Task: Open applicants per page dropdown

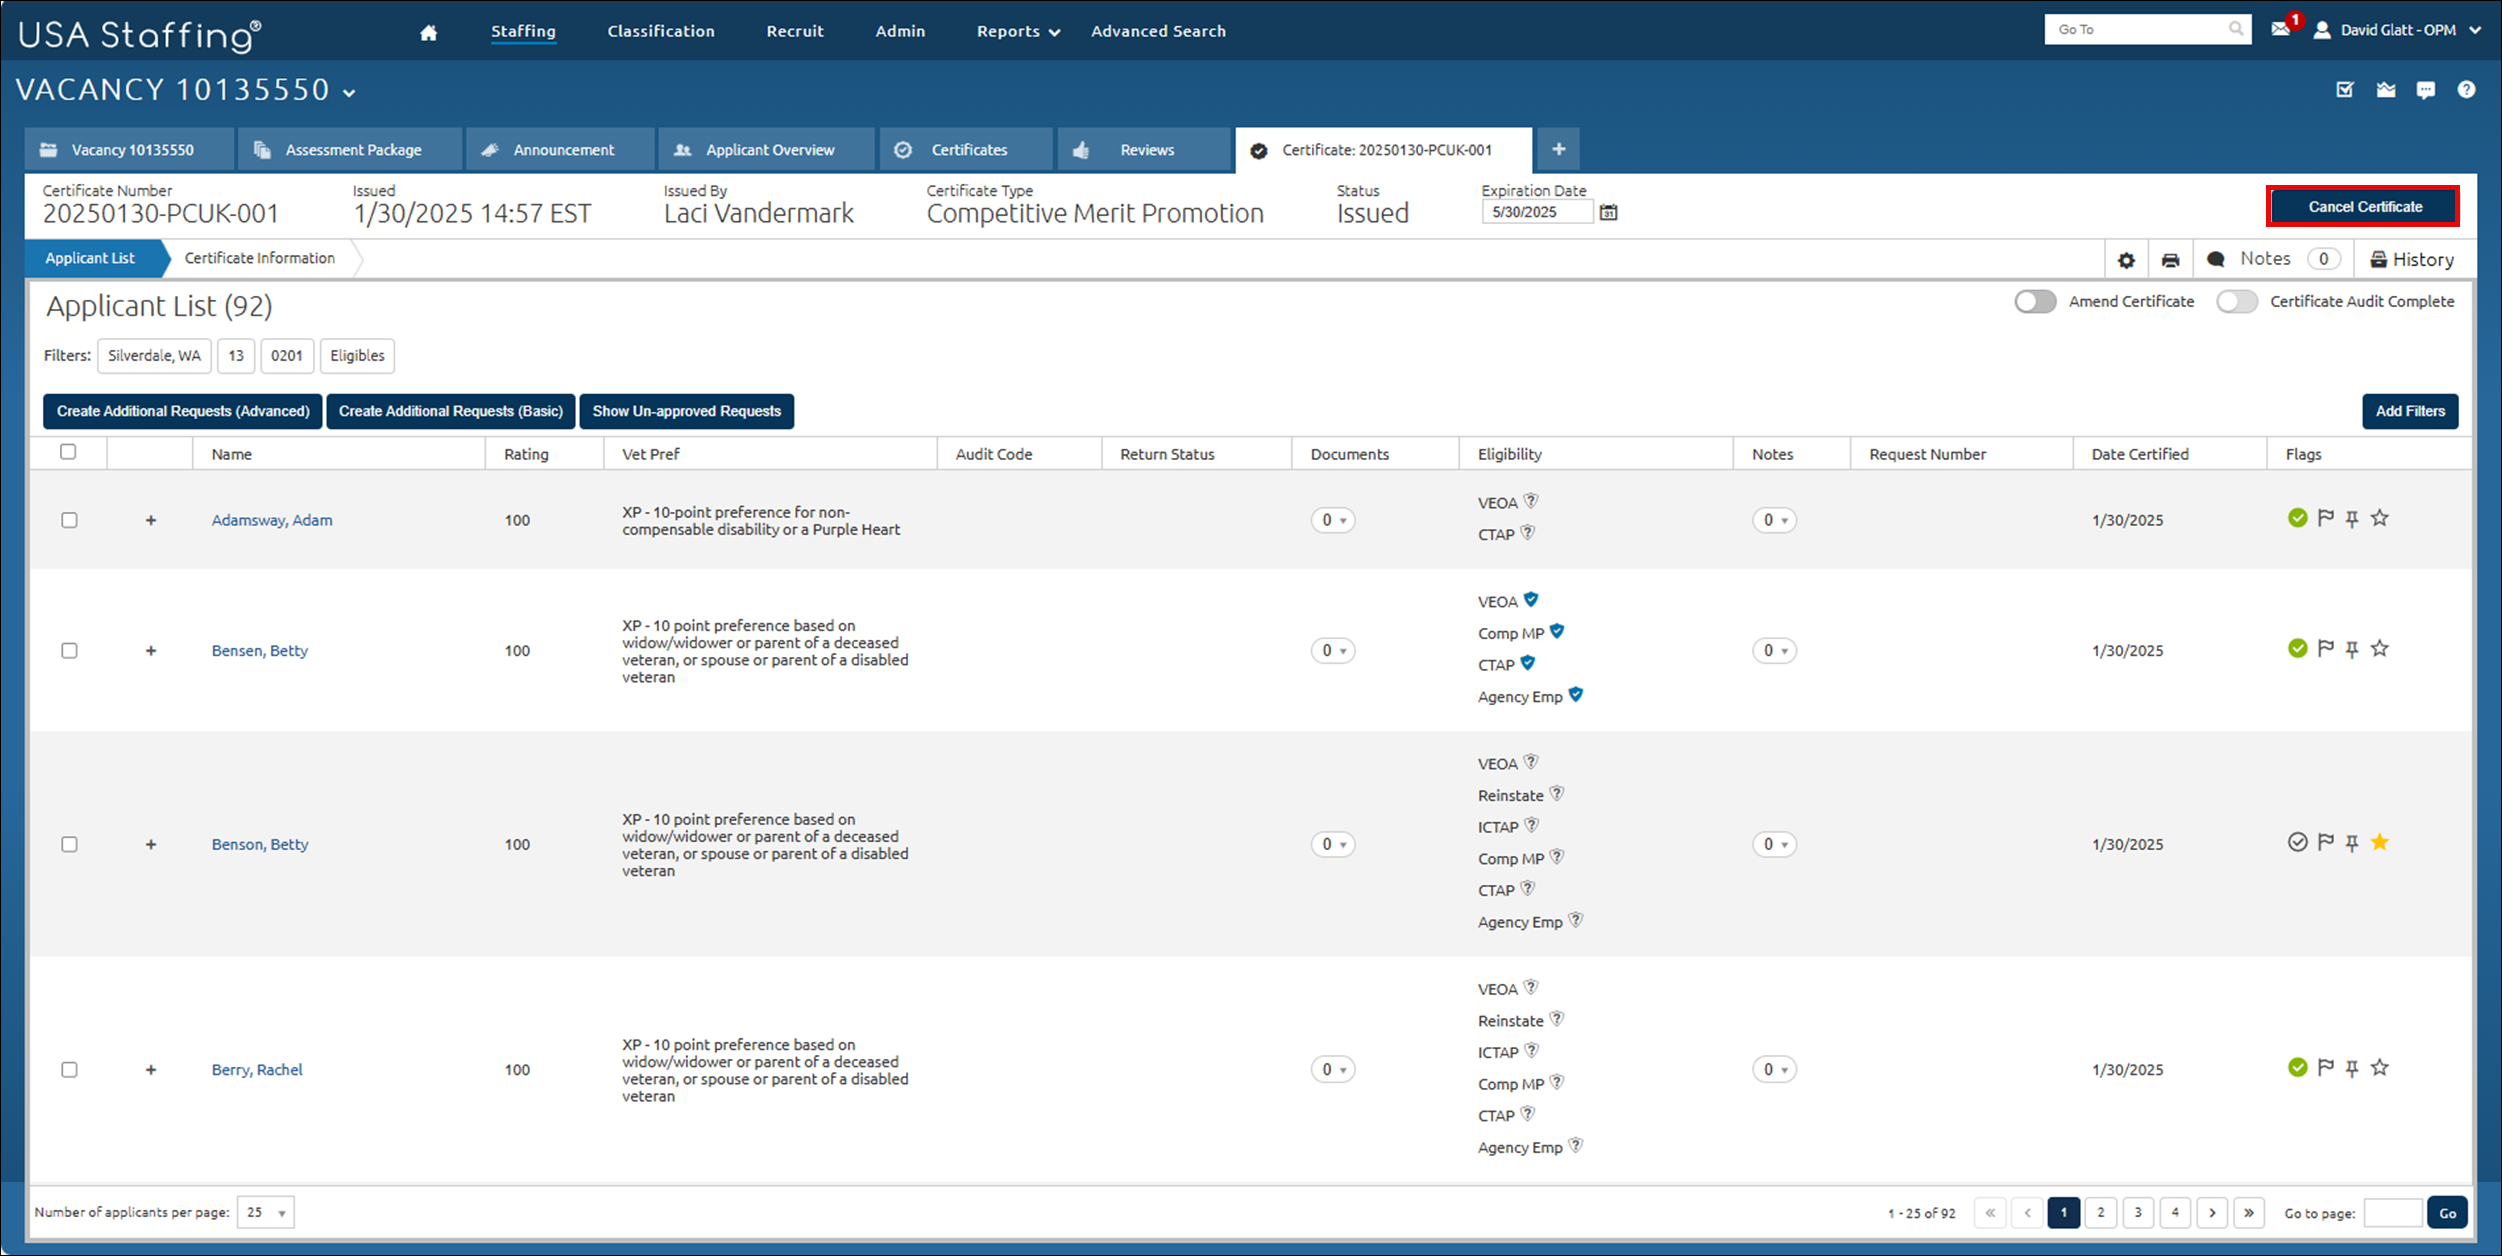Action: tap(266, 1213)
